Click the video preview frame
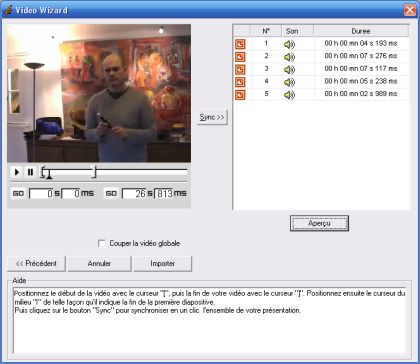 [x=99, y=93]
